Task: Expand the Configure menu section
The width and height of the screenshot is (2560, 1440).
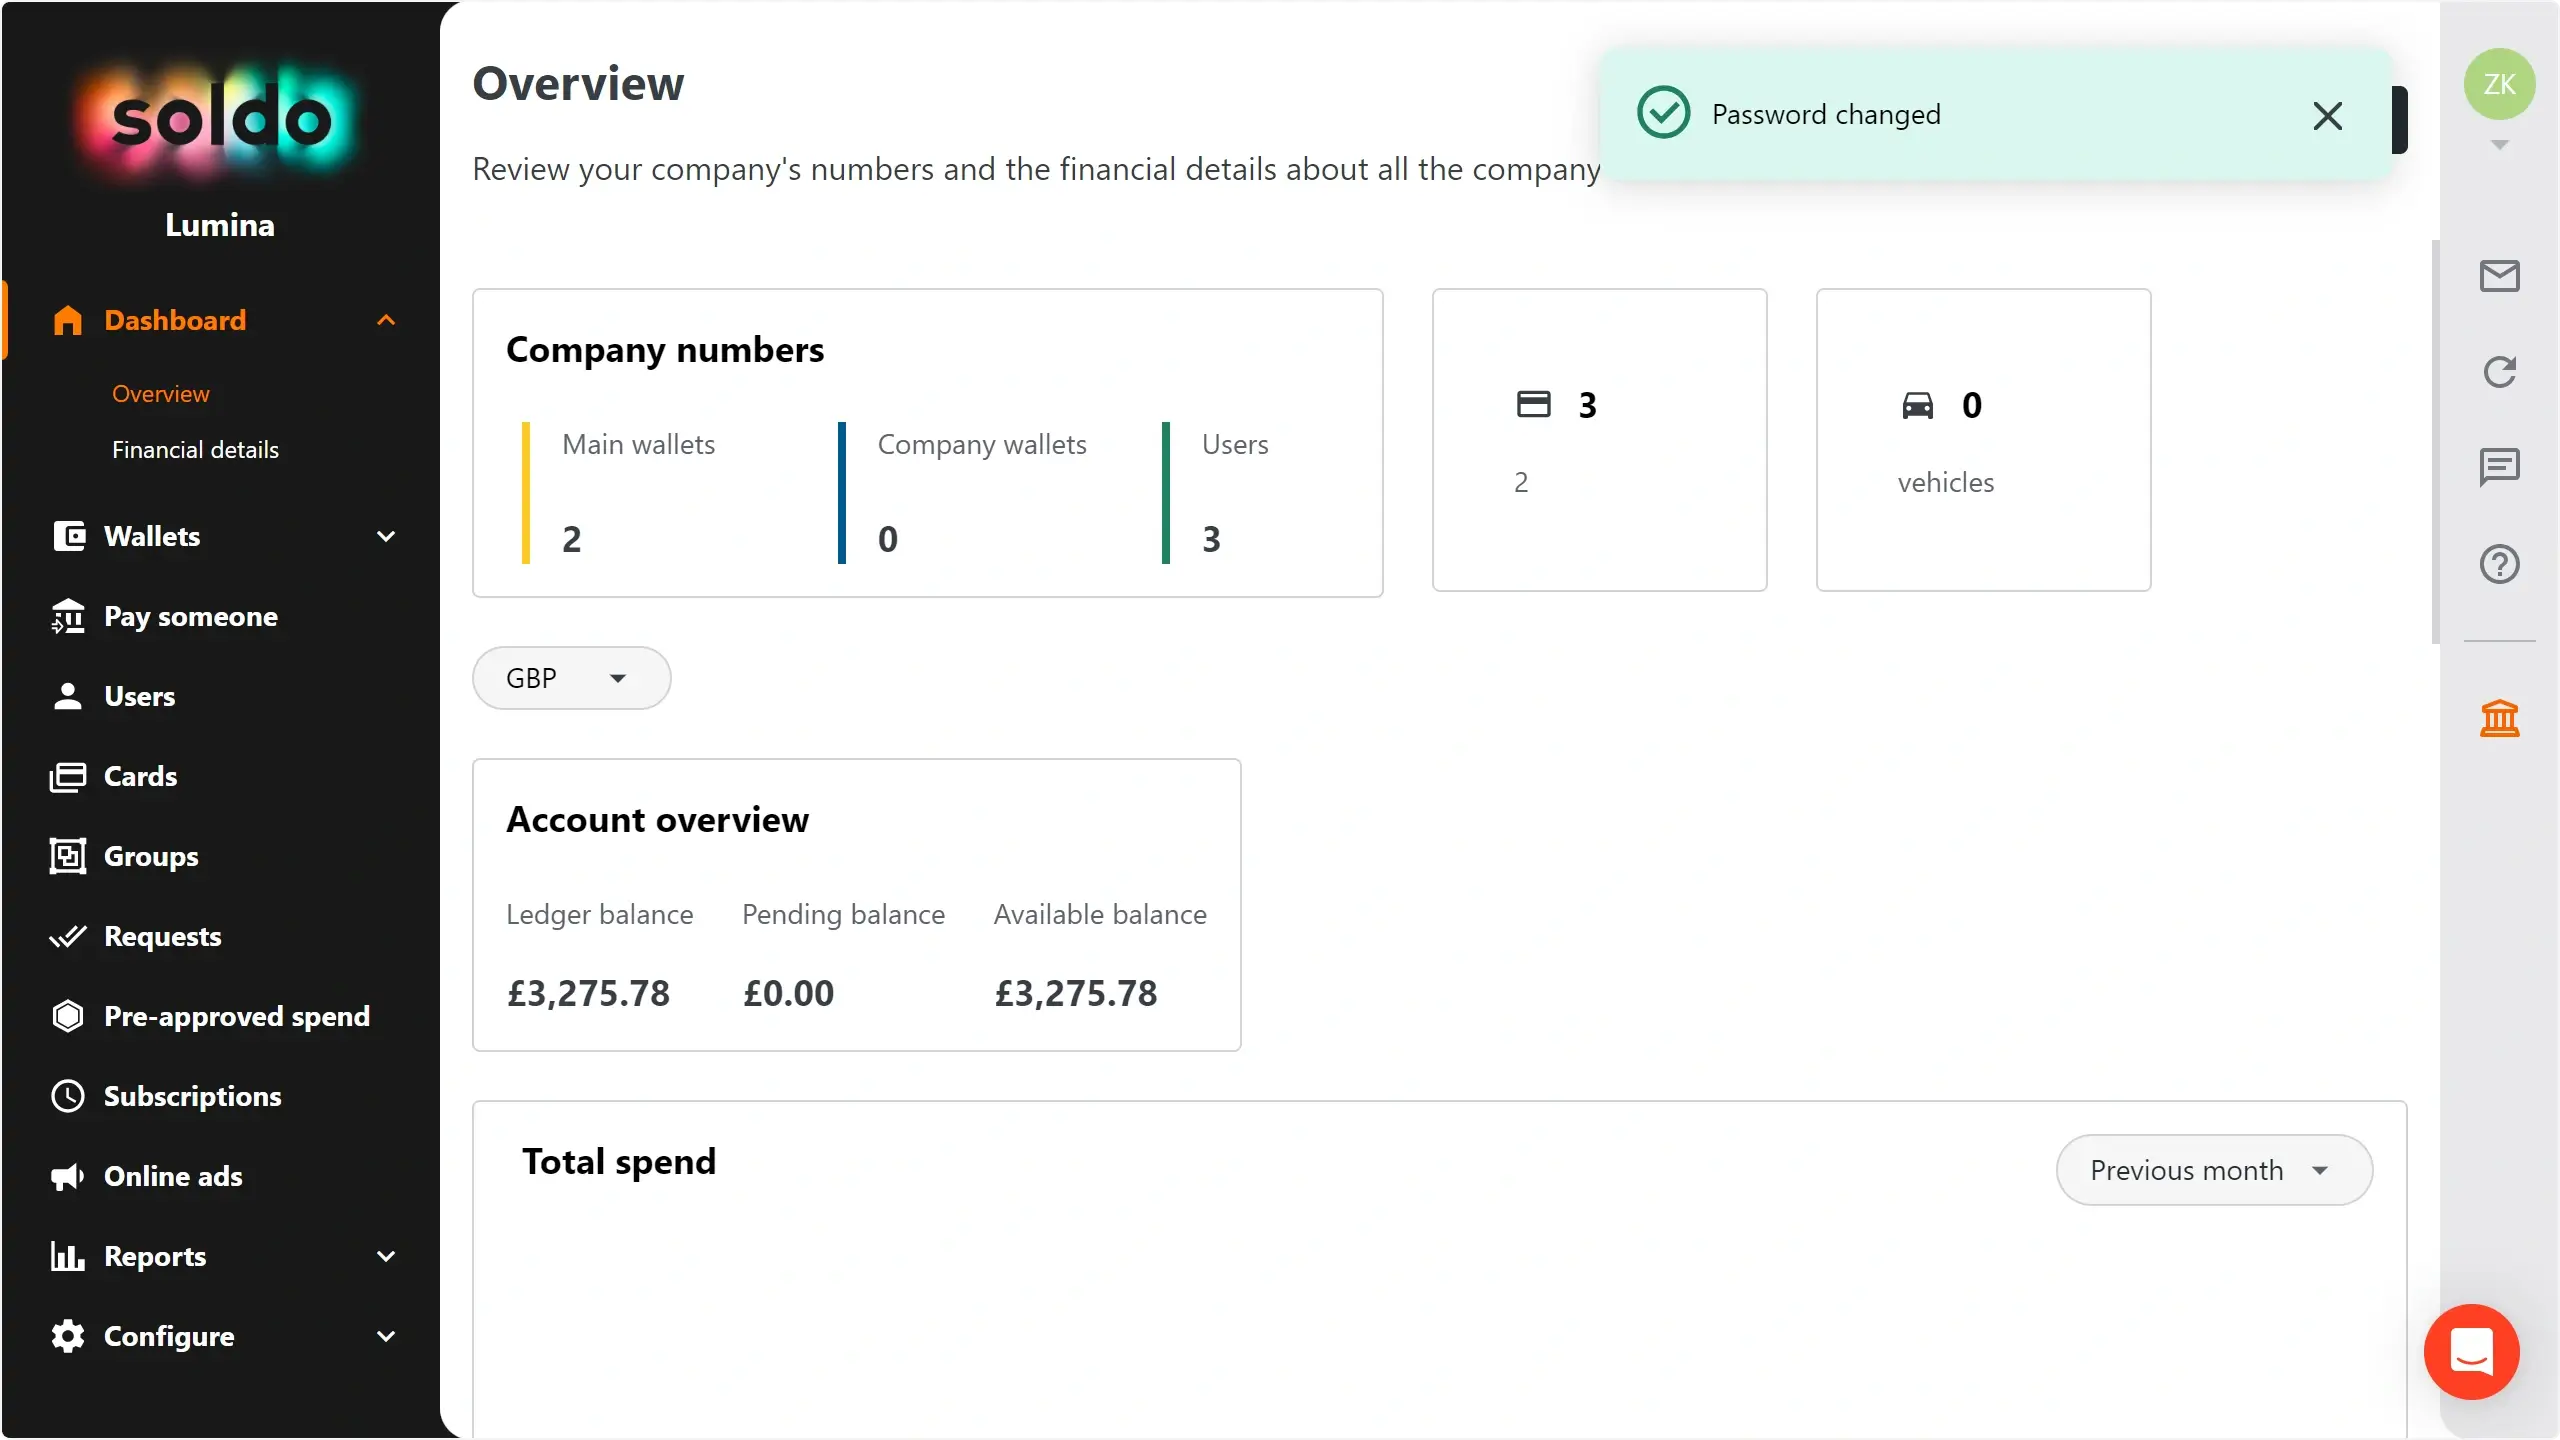Action: click(222, 1336)
